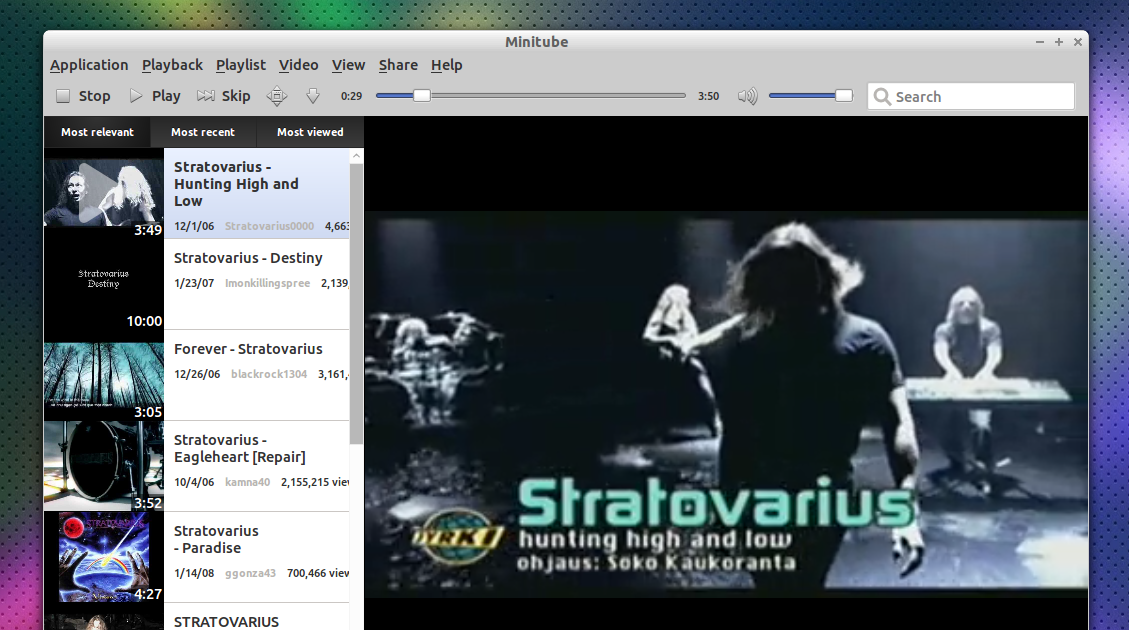Screen dimensions: 1129x630
Task: Select the 'Stratovarius - Destiny' title
Action: tap(248, 258)
